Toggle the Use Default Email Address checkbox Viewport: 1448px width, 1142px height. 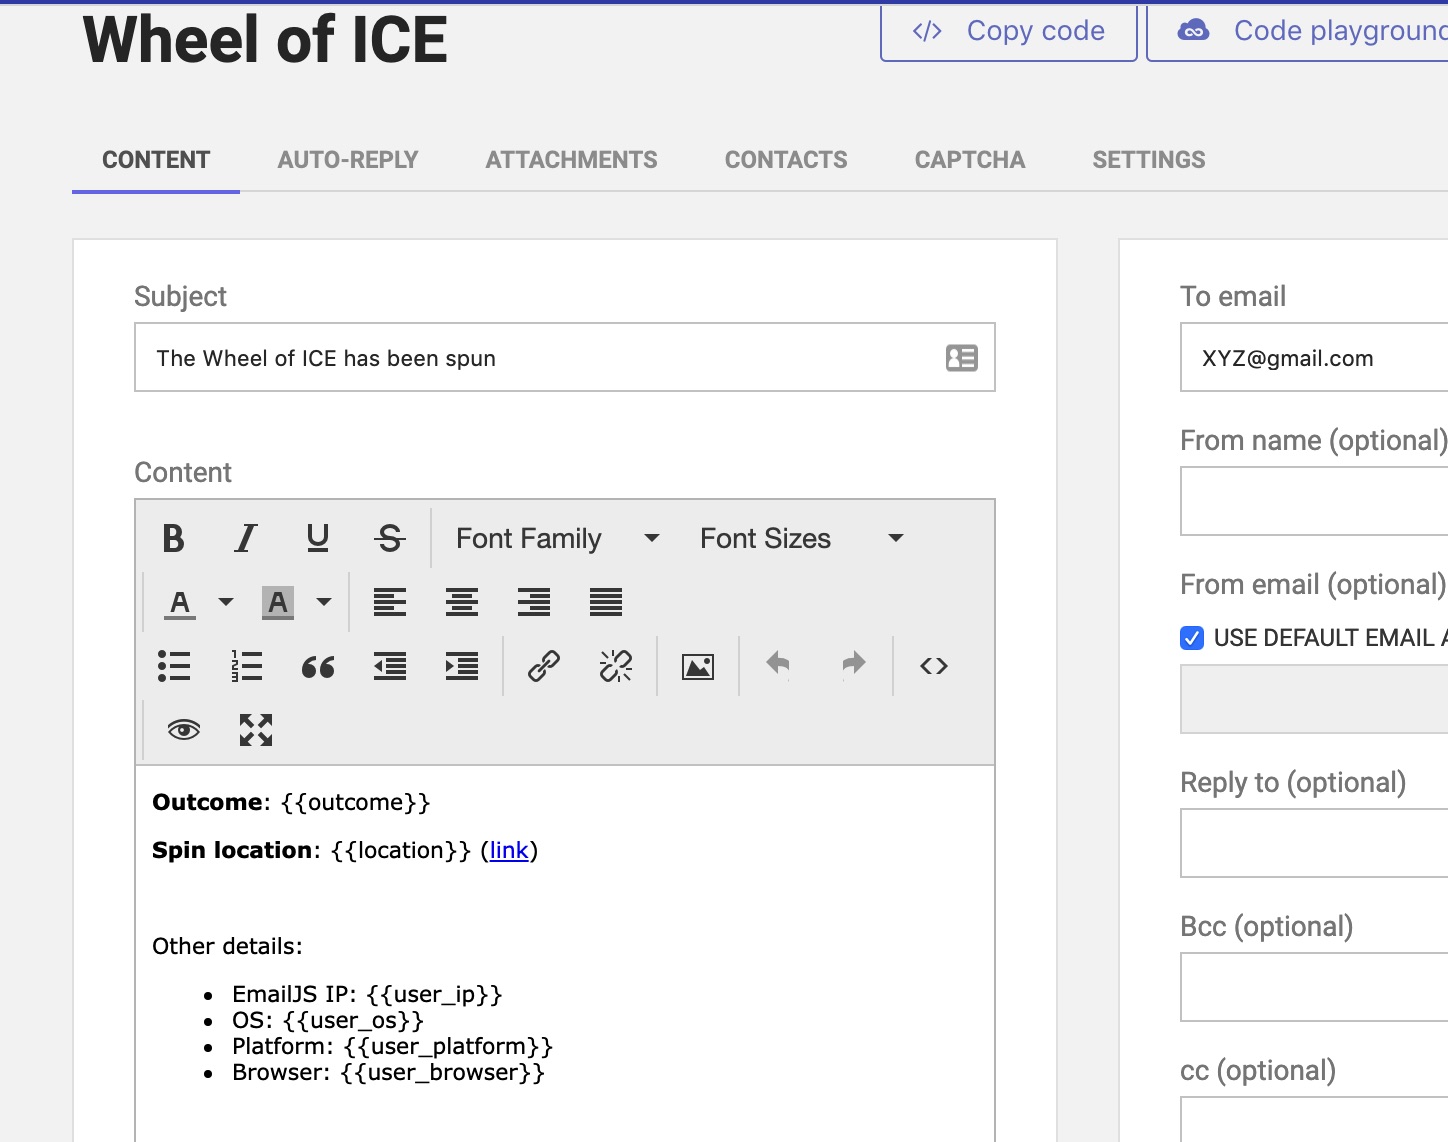[x=1192, y=638]
